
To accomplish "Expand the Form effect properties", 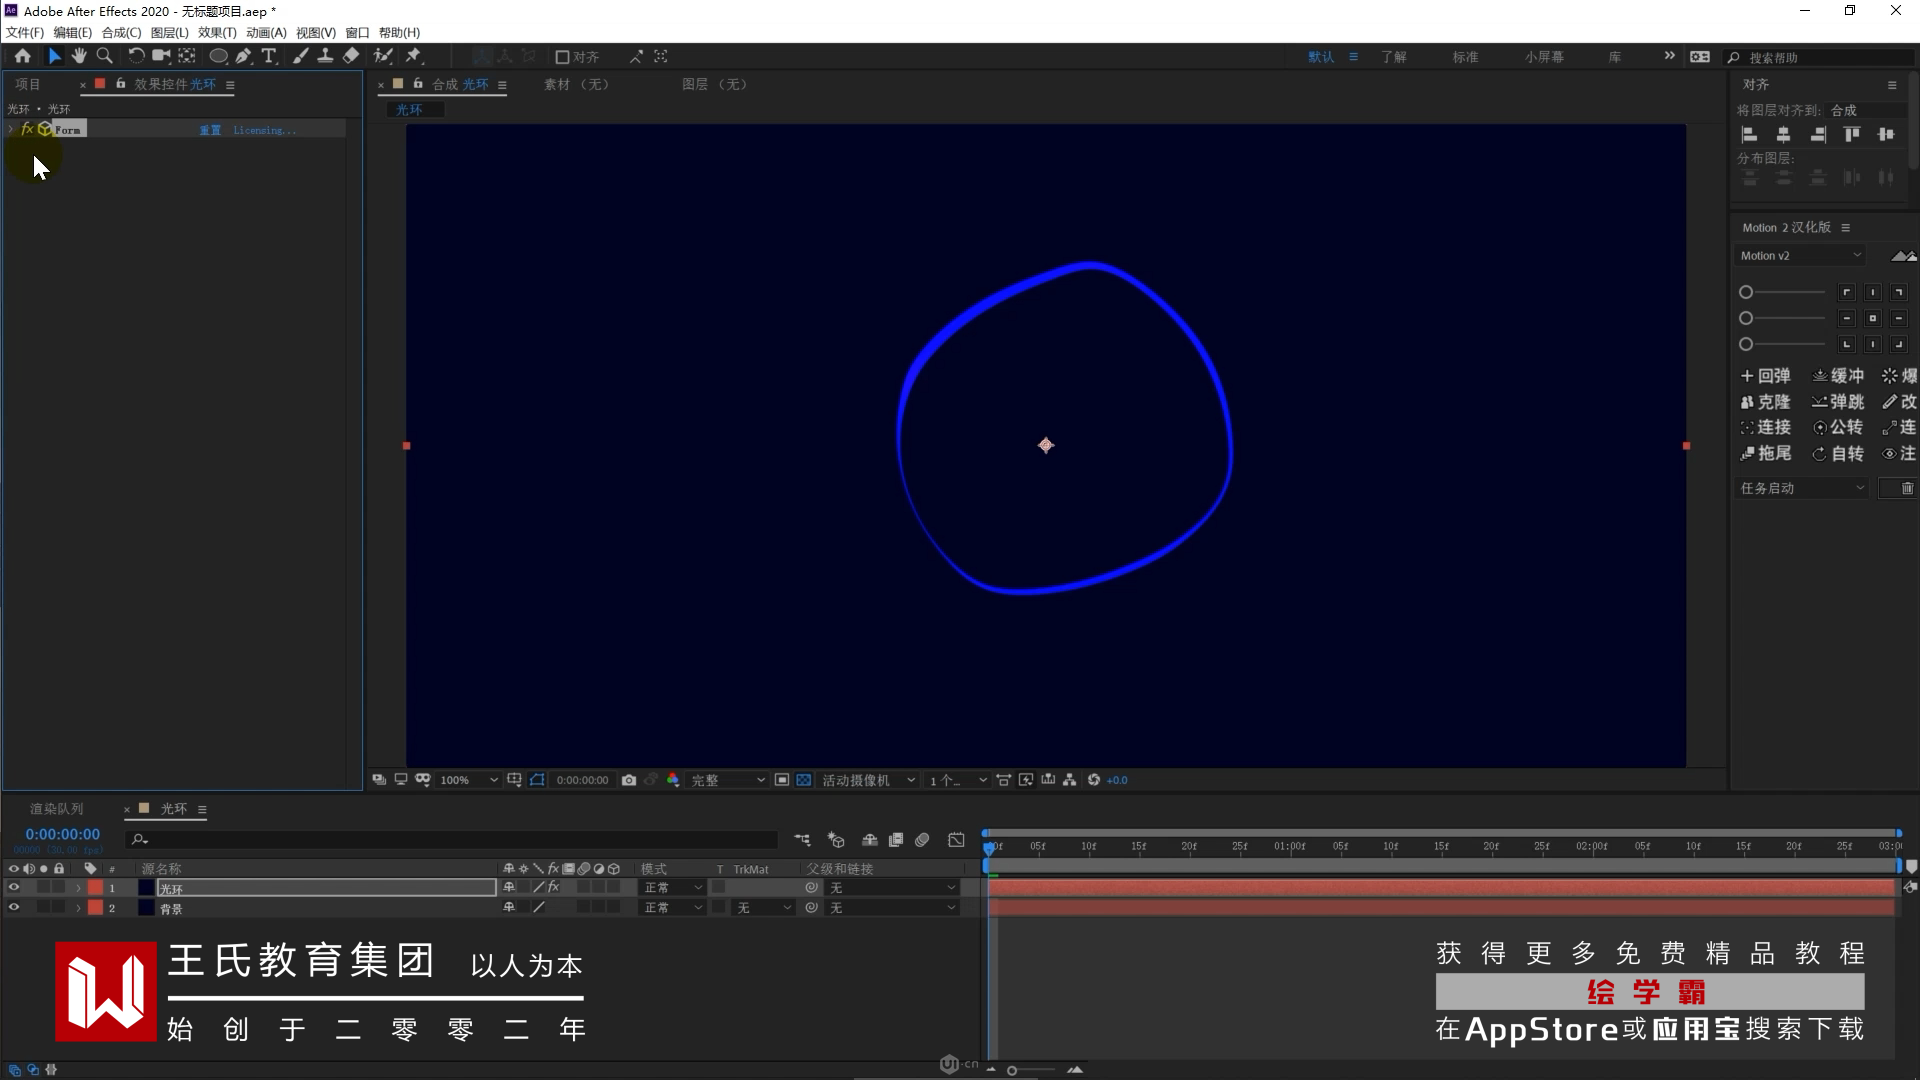I will point(11,130).
